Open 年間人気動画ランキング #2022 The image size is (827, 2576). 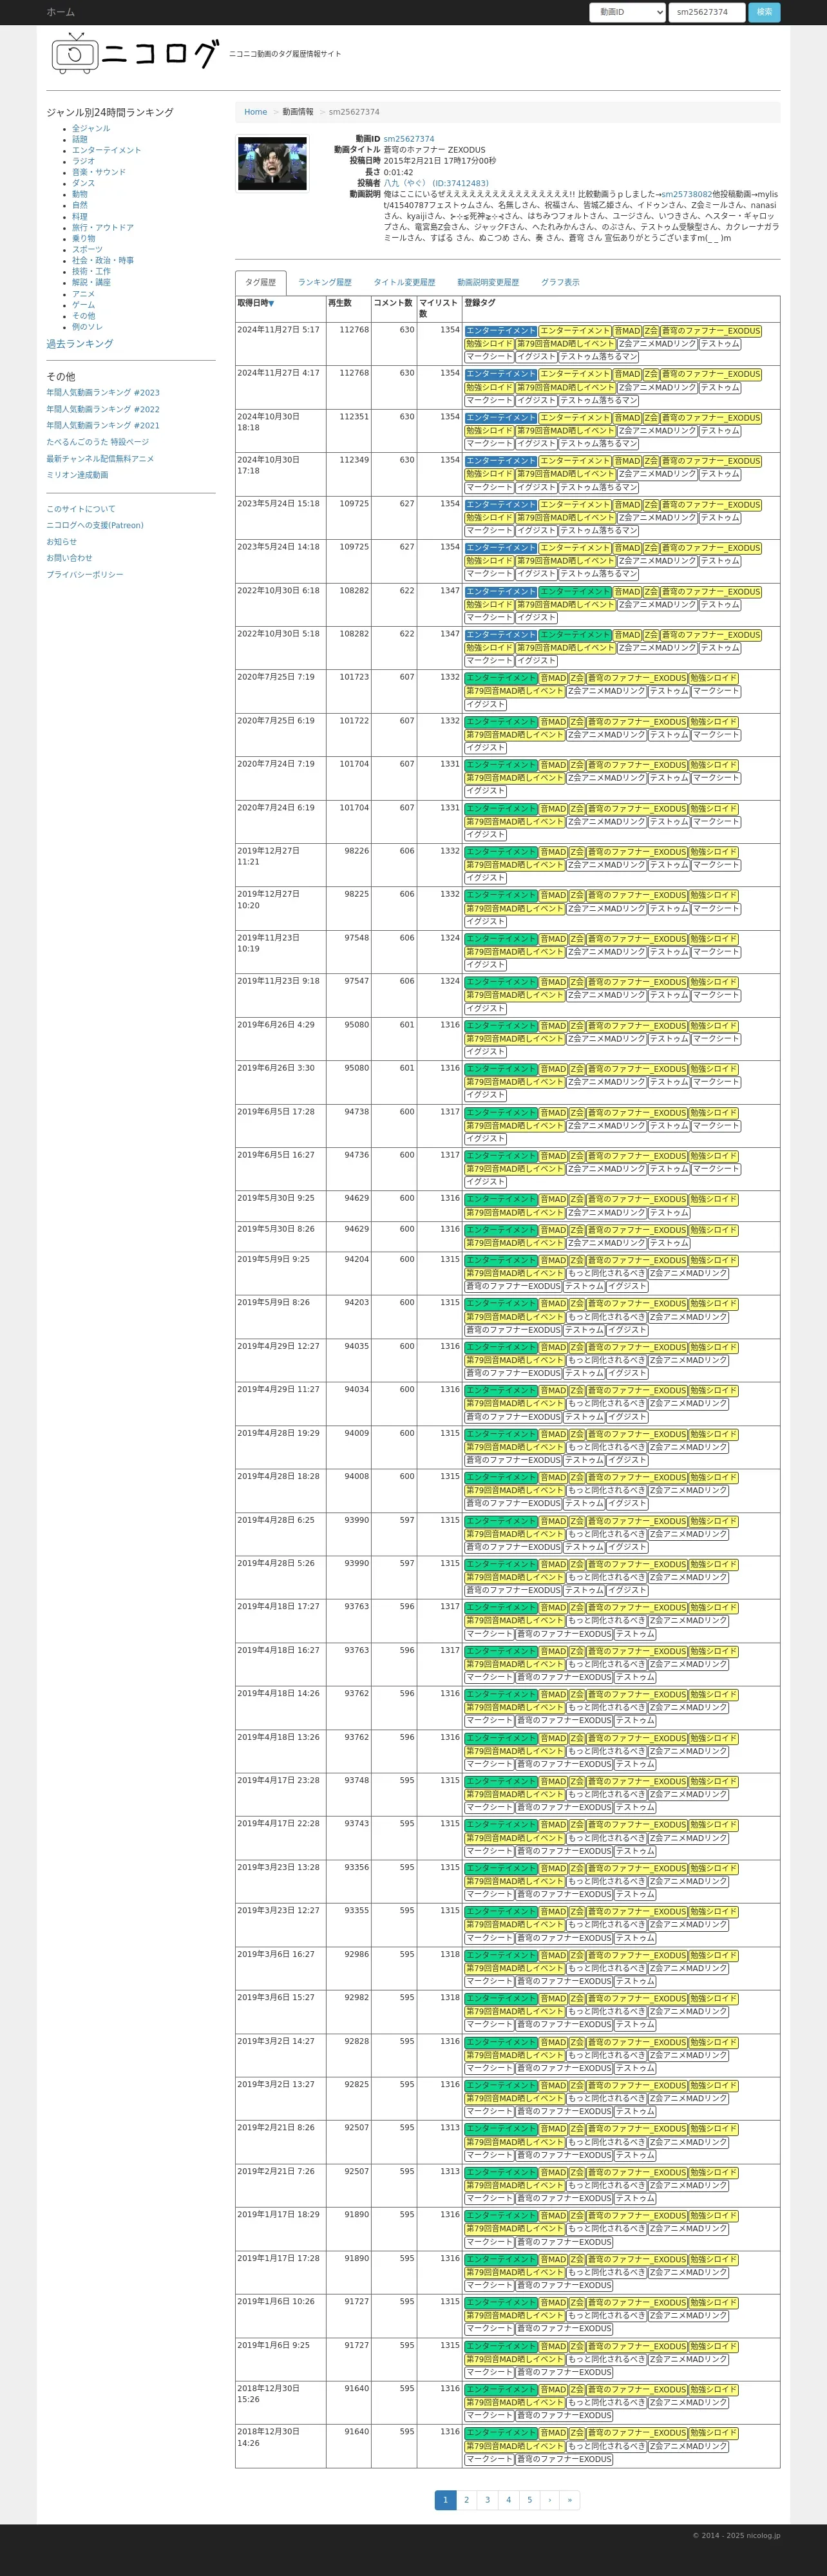click(x=103, y=409)
